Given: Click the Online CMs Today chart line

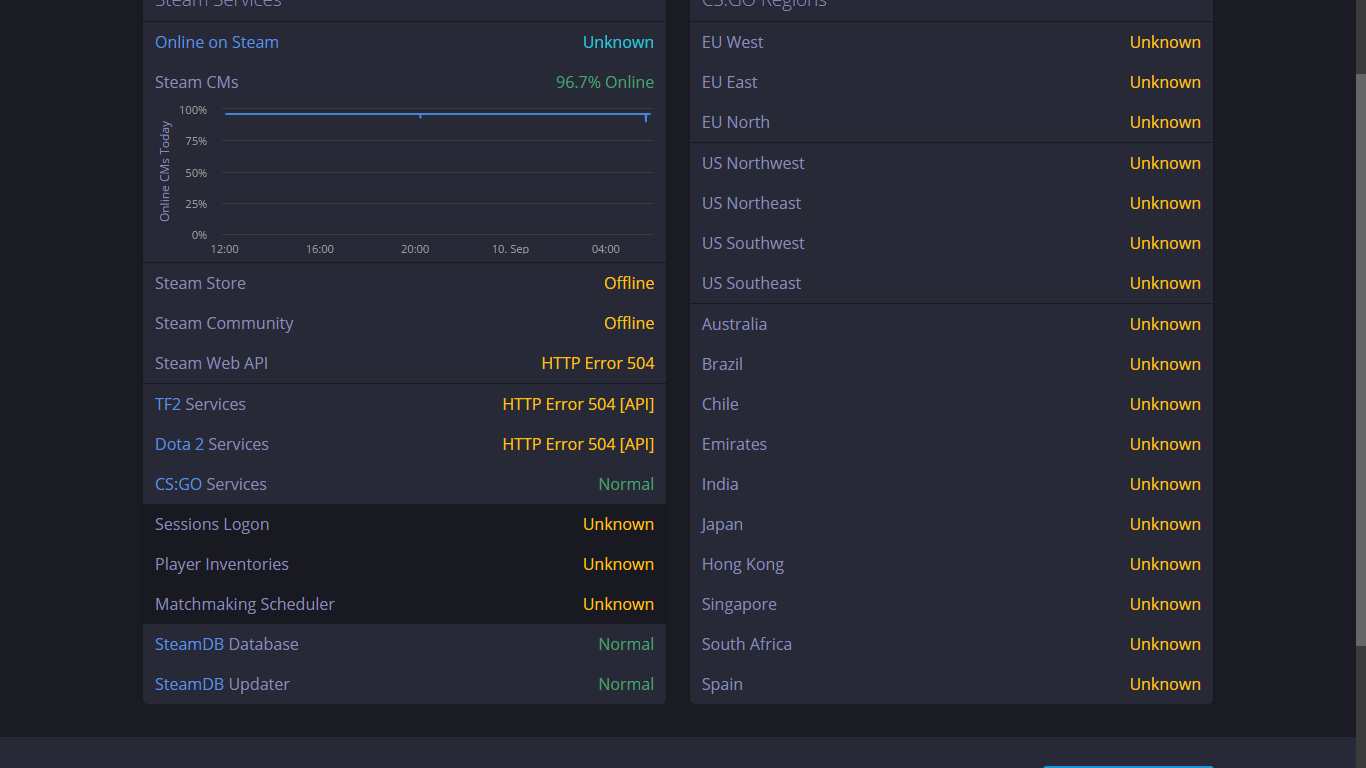Looking at the screenshot, I should pyautogui.click(x=437, y=114).
